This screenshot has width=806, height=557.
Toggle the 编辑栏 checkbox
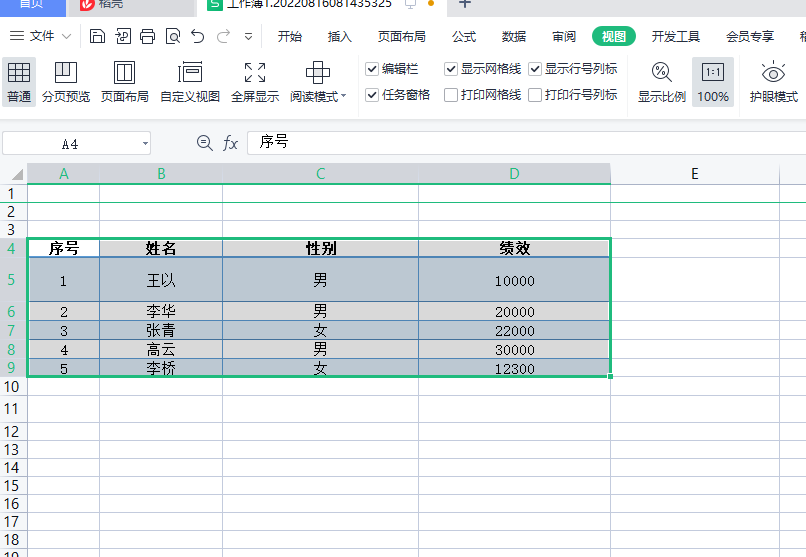click(x=372, y=69)
